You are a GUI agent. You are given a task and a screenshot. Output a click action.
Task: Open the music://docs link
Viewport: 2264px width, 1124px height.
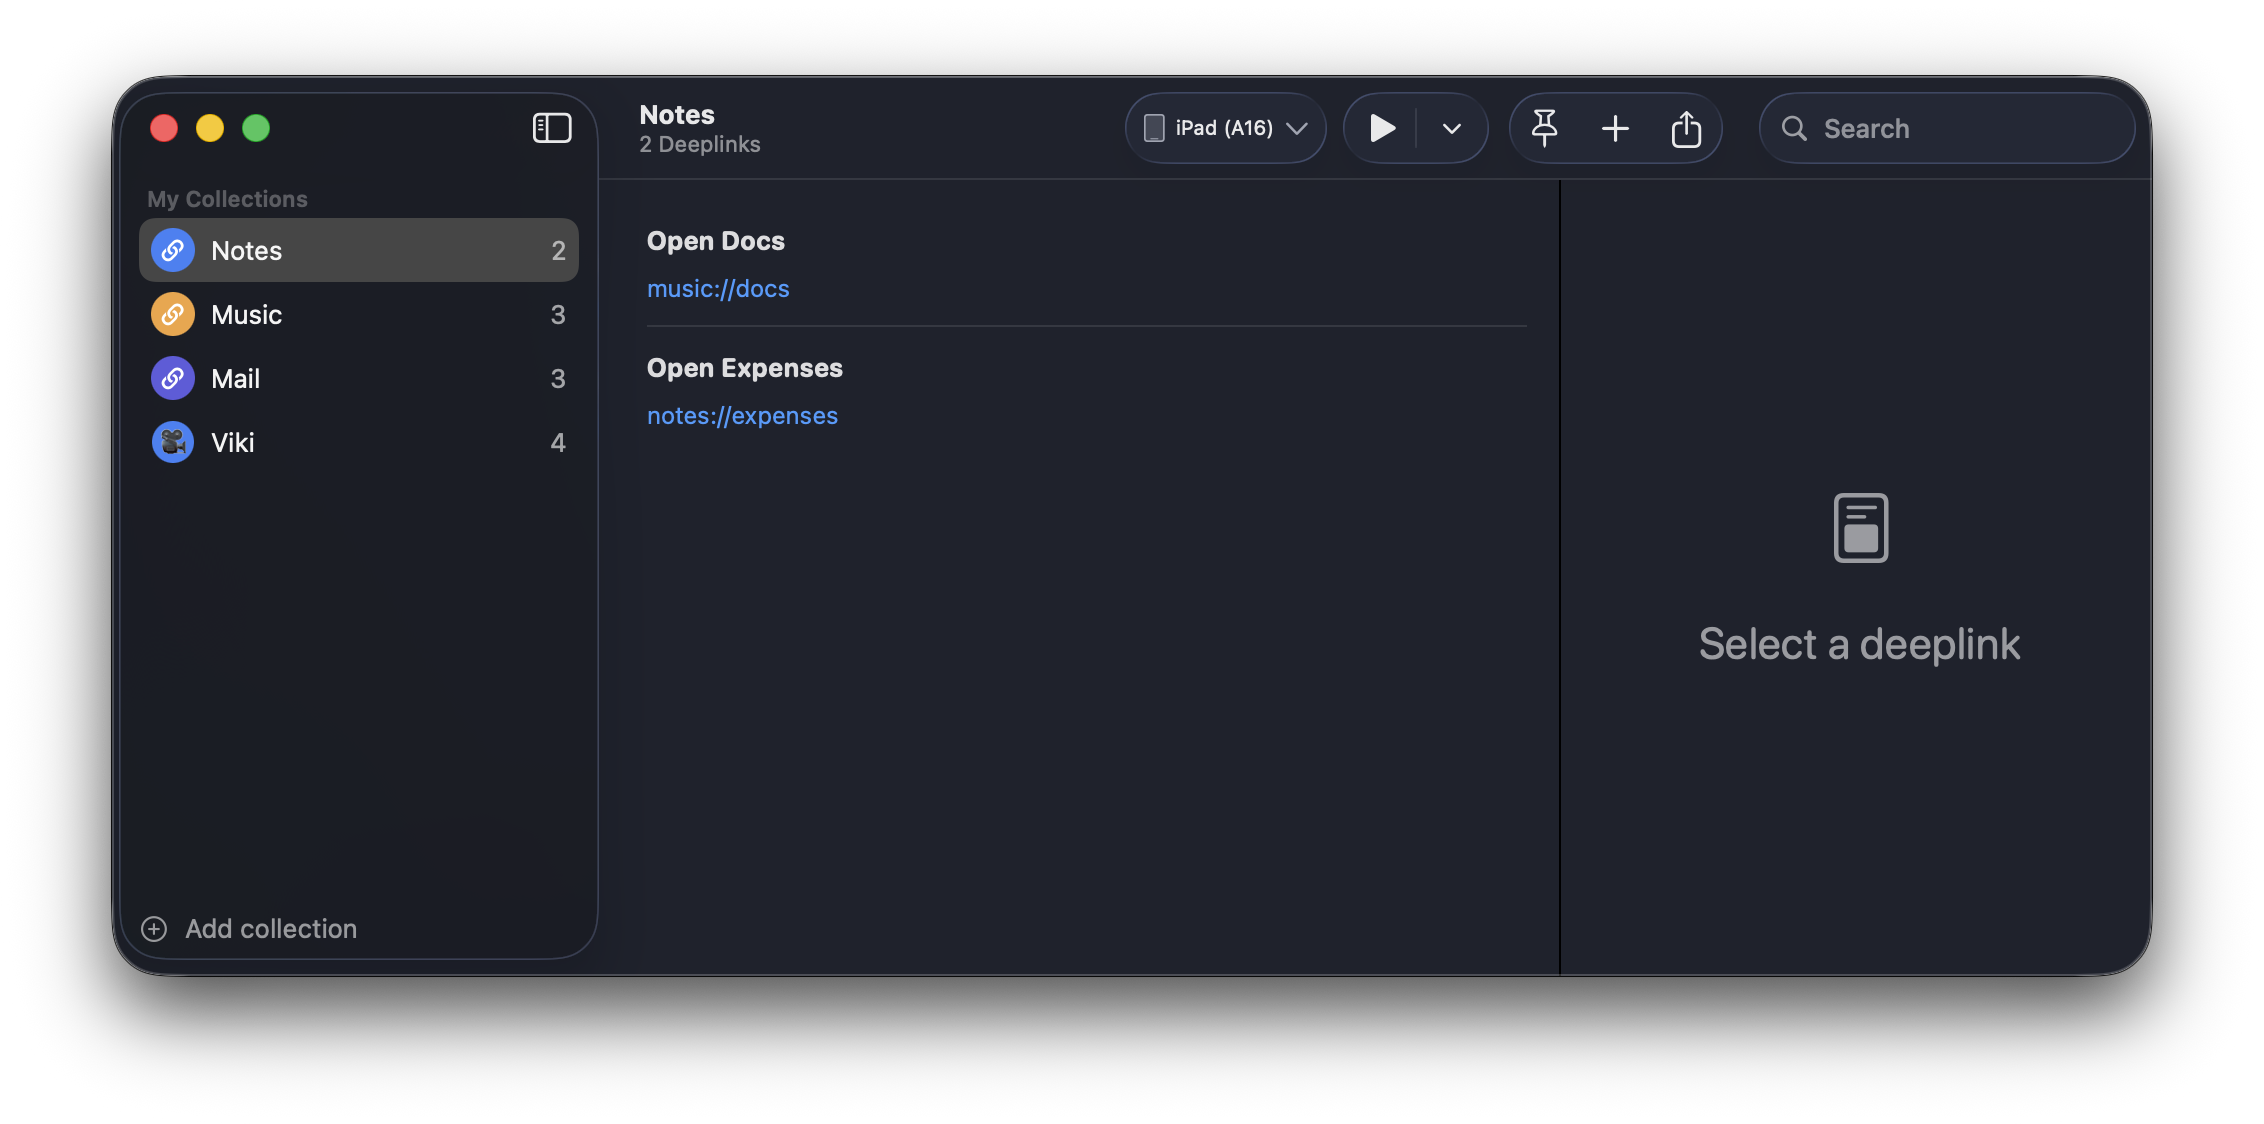pyautogui.click(x=718, y=289)
